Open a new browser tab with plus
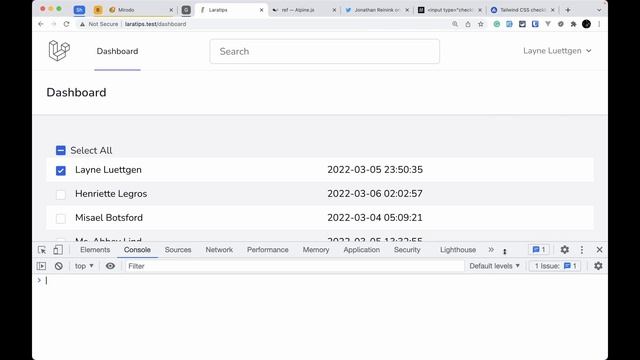 pos(568,10)
